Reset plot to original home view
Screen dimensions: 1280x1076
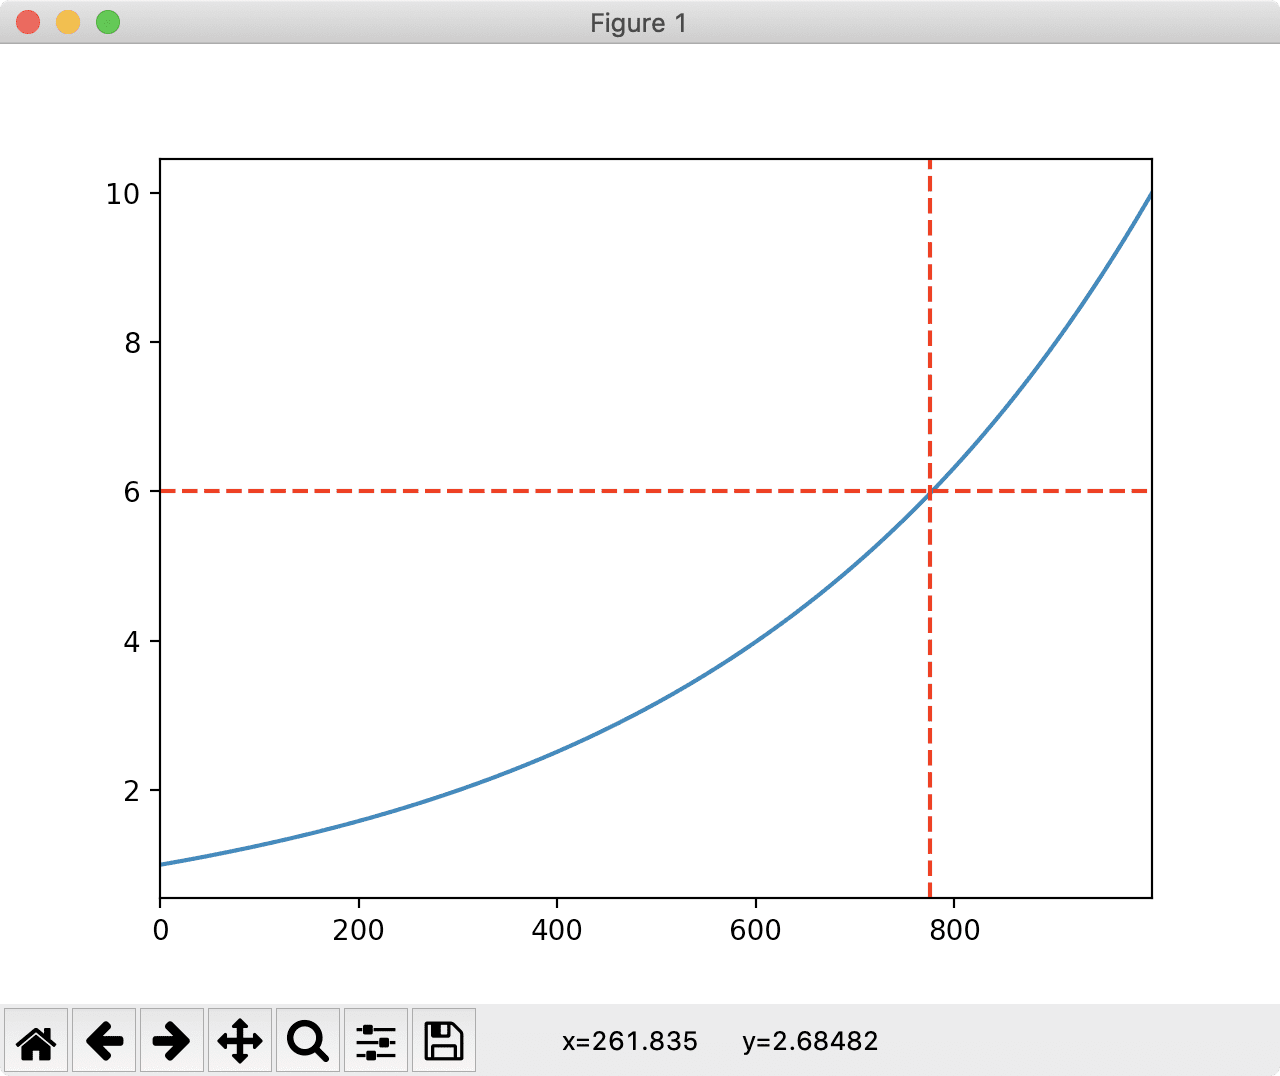pyautogui.click(x=36, y=1041)
